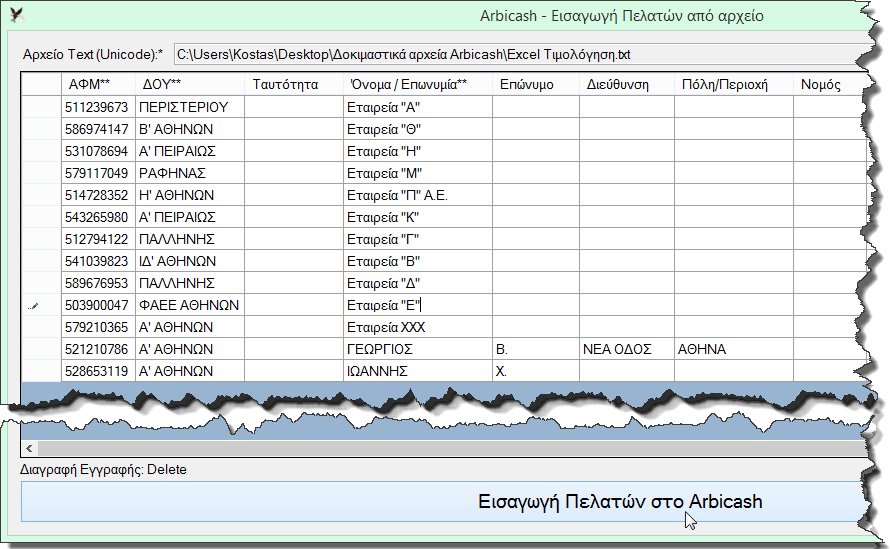
Task: Click the Εταιρεία "Κ" name cell
Action: [418, 217]
